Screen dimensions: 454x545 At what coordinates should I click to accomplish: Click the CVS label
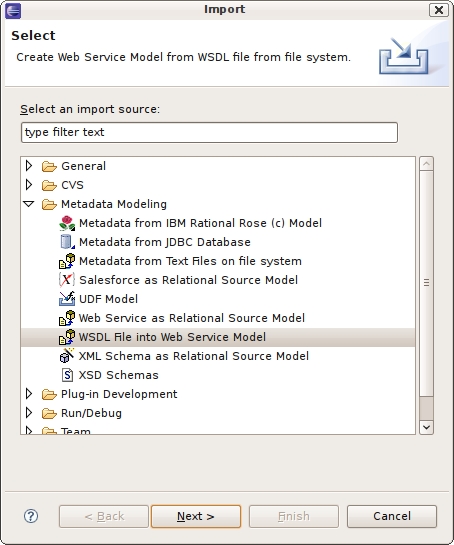(72, 185)
